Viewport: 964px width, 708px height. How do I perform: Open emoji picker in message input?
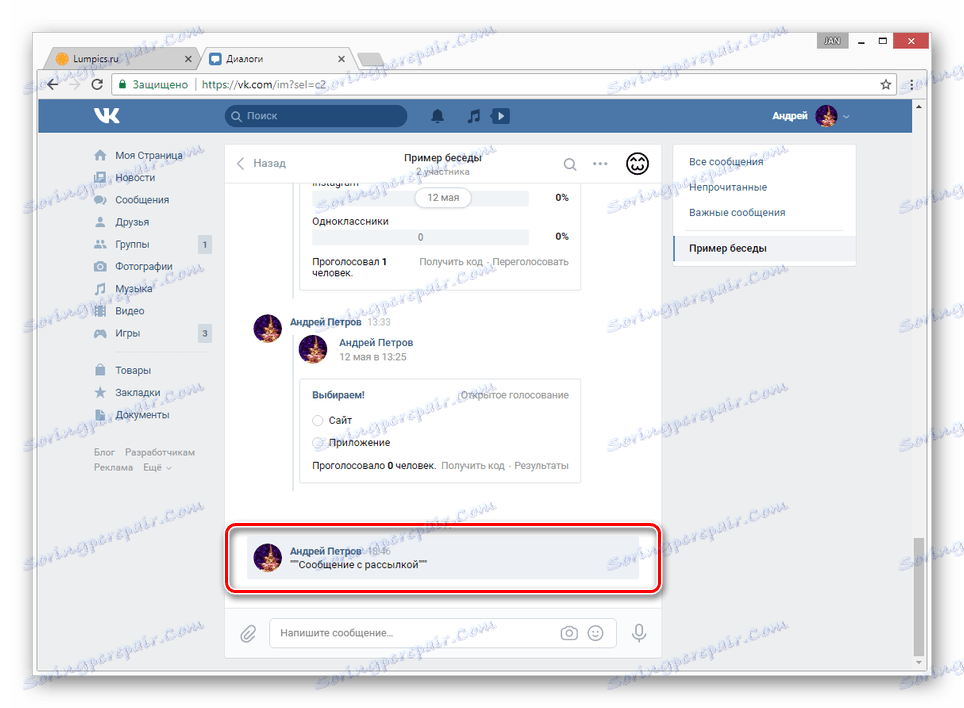click(x=596, y=633)
